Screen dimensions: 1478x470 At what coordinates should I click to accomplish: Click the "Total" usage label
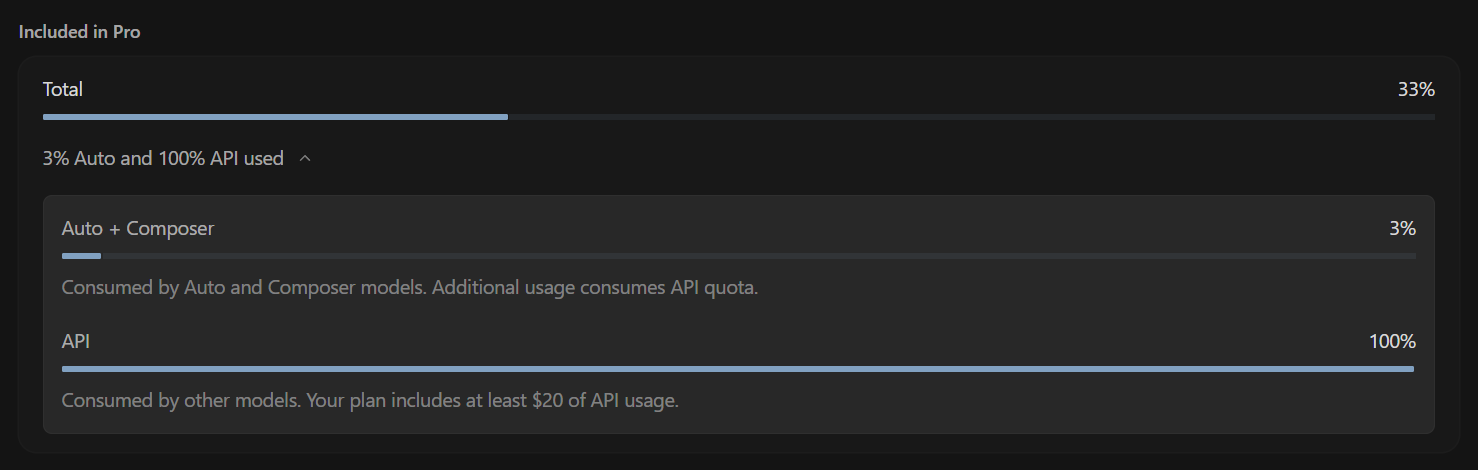[63, 89]
